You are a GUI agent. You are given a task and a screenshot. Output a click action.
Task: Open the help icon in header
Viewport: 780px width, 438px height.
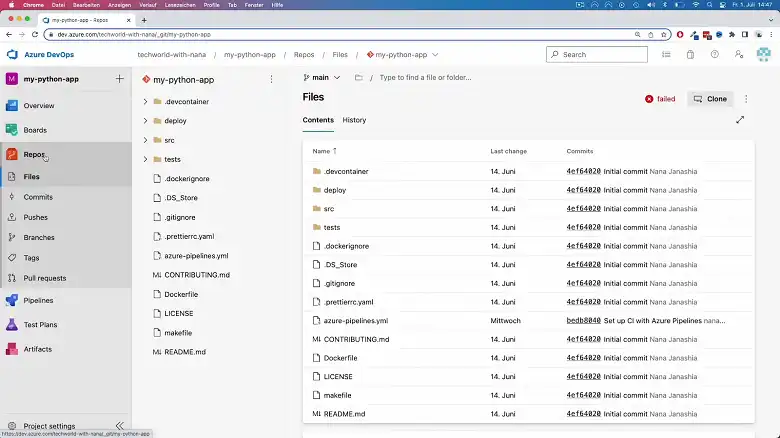point(714,54)
